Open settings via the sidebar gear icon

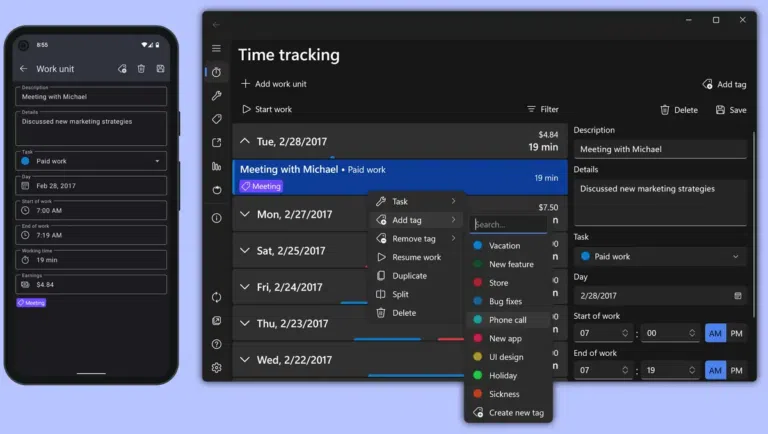pyautogui.click(x=216, y=368)
